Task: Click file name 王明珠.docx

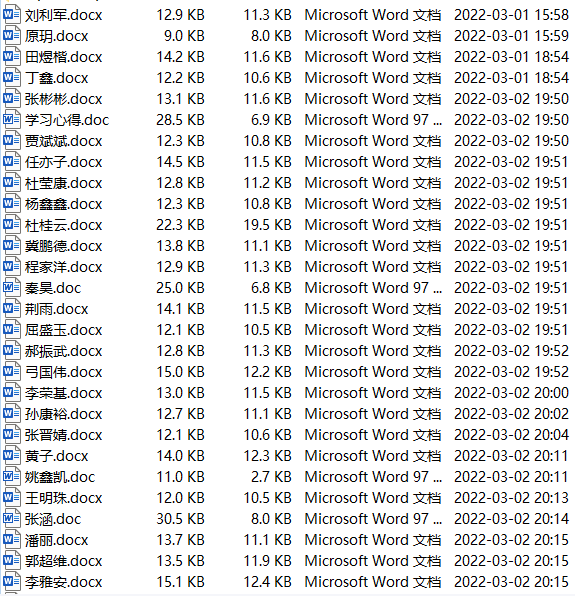Action: 63,498
